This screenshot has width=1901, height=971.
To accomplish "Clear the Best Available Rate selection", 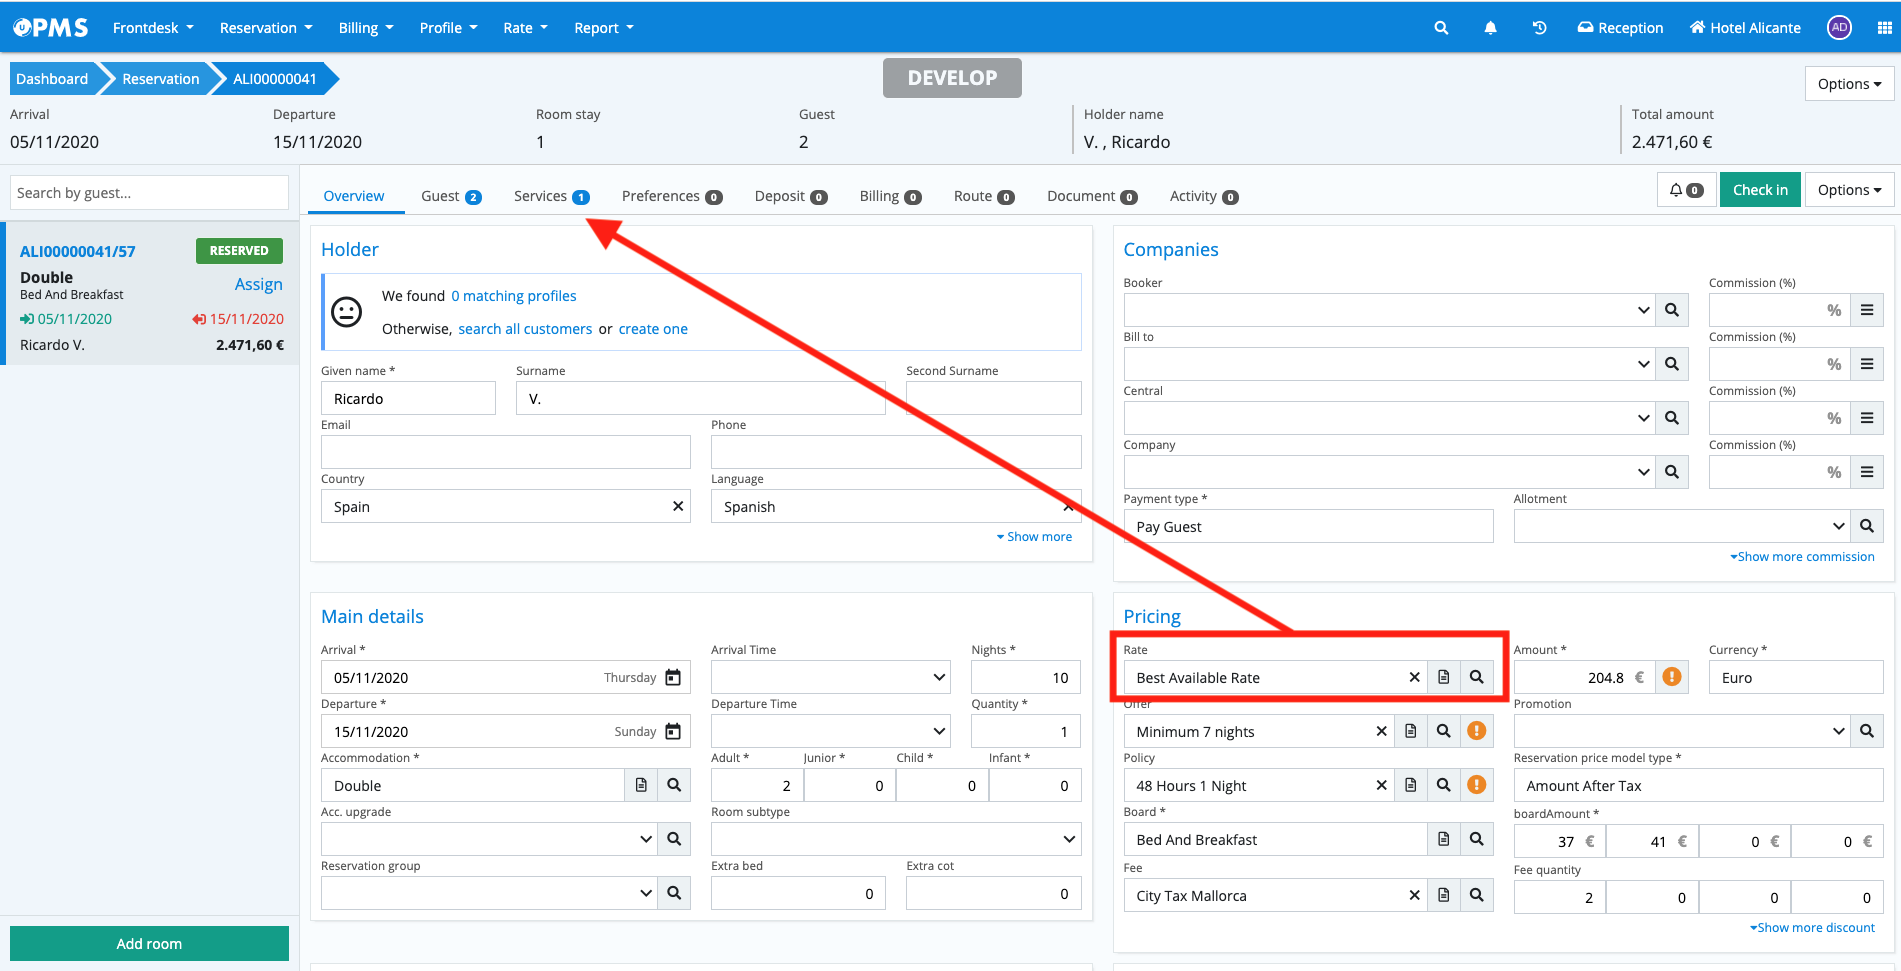I will coord(1414,678).
